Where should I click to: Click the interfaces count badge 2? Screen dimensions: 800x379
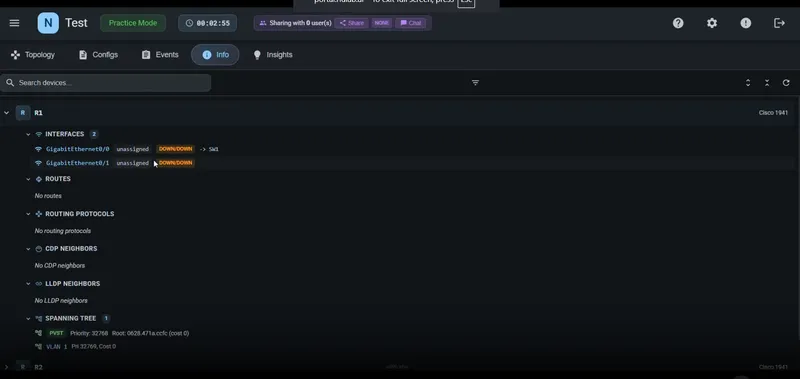click(93, 134)
